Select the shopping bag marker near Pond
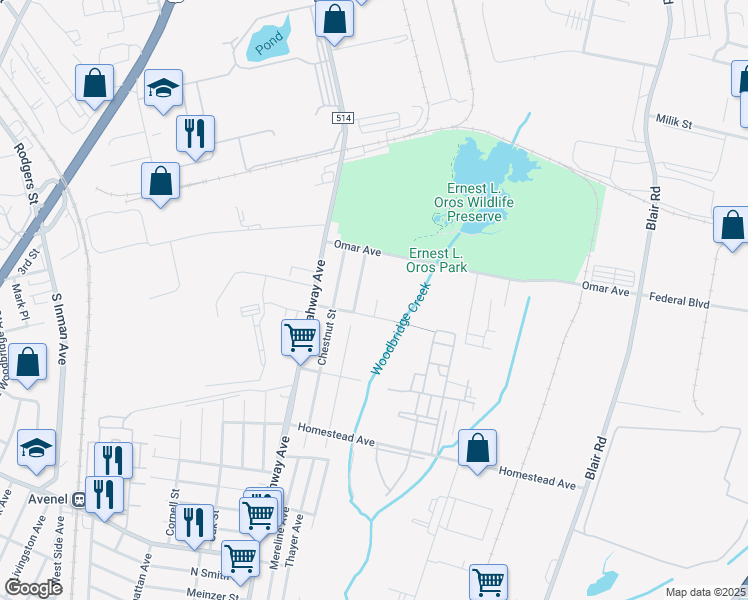Viewport: 748px width, 600px height. [334, 21]
